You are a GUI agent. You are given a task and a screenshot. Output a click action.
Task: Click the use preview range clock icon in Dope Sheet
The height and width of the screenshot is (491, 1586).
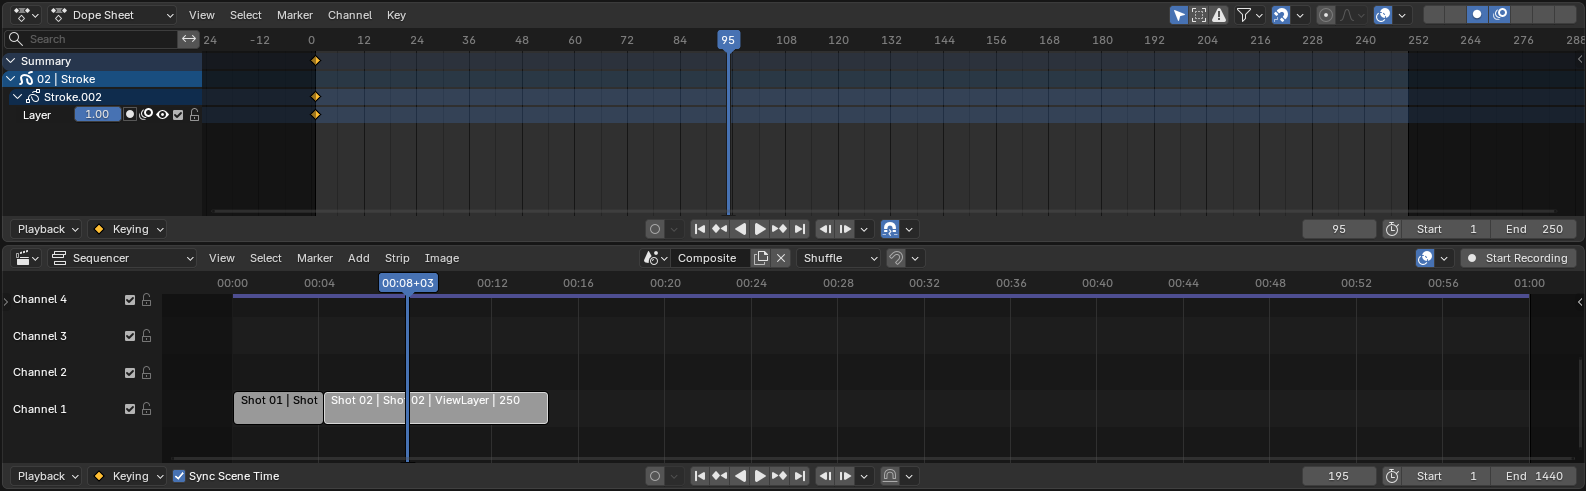[x=1392, y=229]
